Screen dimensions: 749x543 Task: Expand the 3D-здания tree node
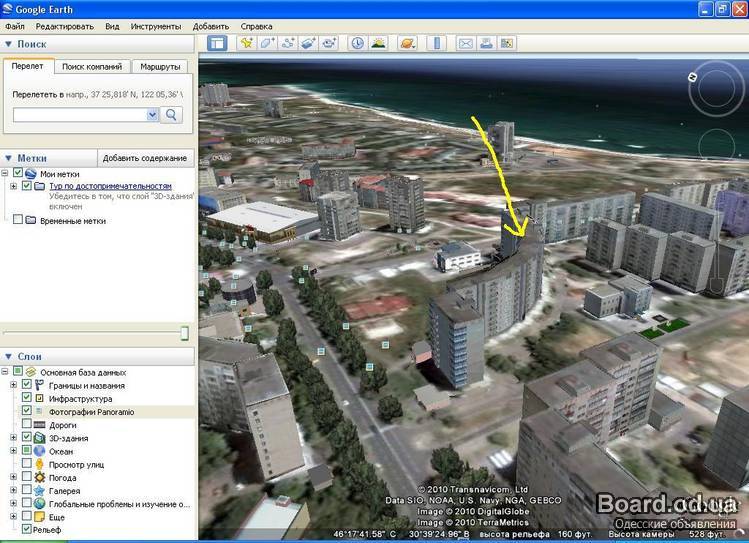[x=13, y=437]
